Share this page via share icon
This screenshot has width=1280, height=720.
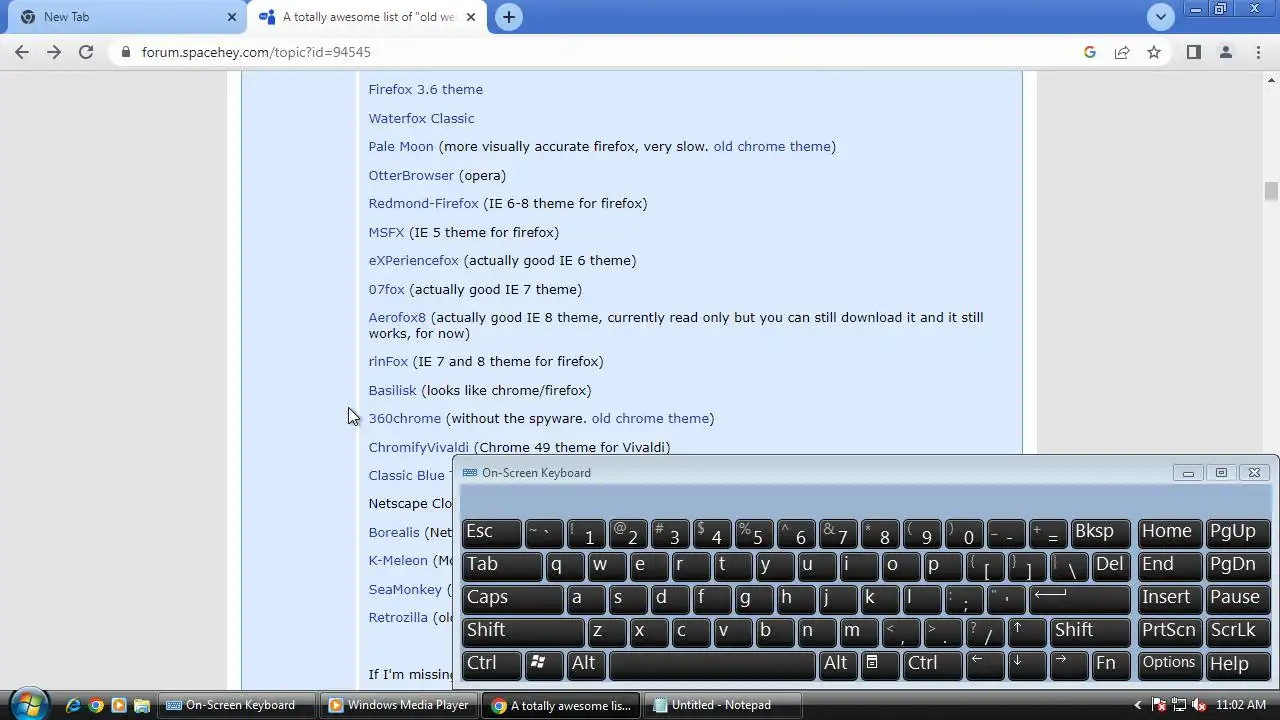pos(1122,52)
